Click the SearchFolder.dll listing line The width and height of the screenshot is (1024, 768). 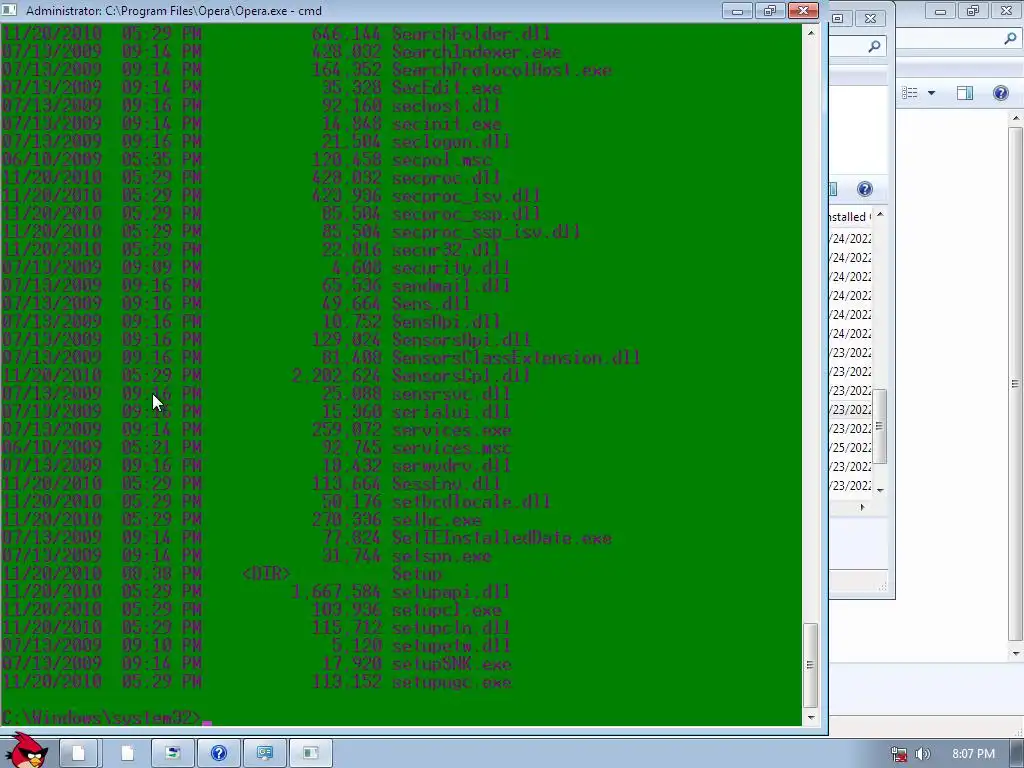point(276,33)
